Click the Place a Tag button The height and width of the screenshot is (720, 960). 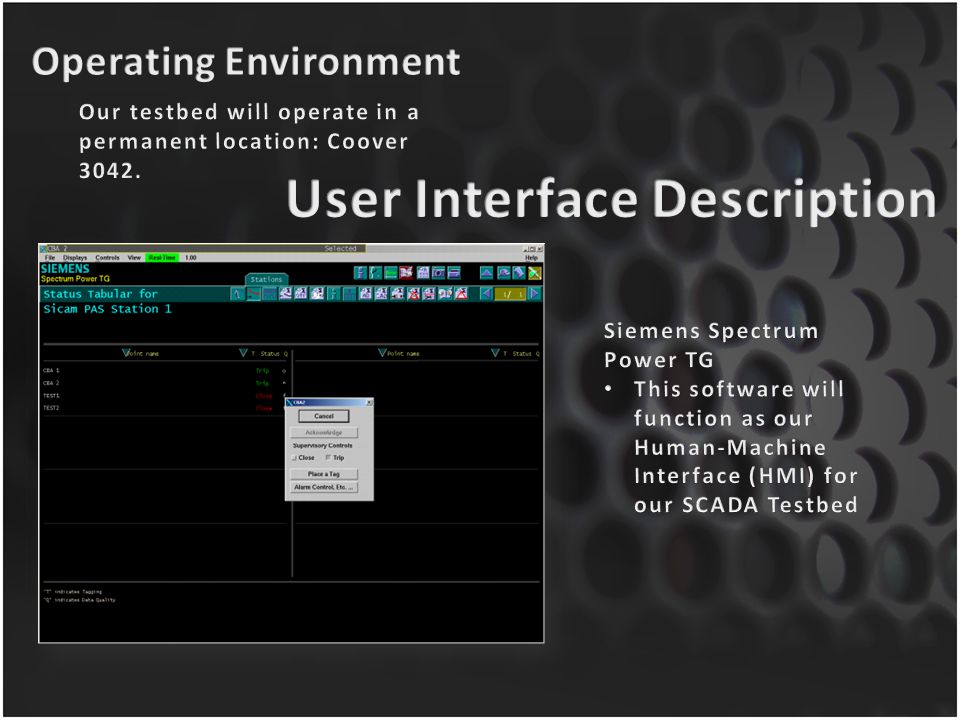tap(324, 474)
